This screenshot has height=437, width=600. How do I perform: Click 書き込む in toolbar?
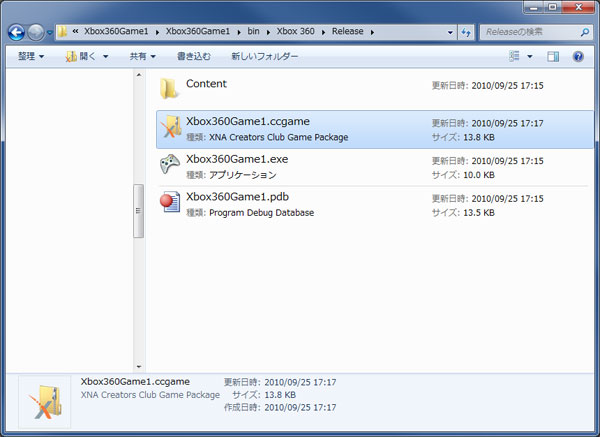tap(194, 56)
